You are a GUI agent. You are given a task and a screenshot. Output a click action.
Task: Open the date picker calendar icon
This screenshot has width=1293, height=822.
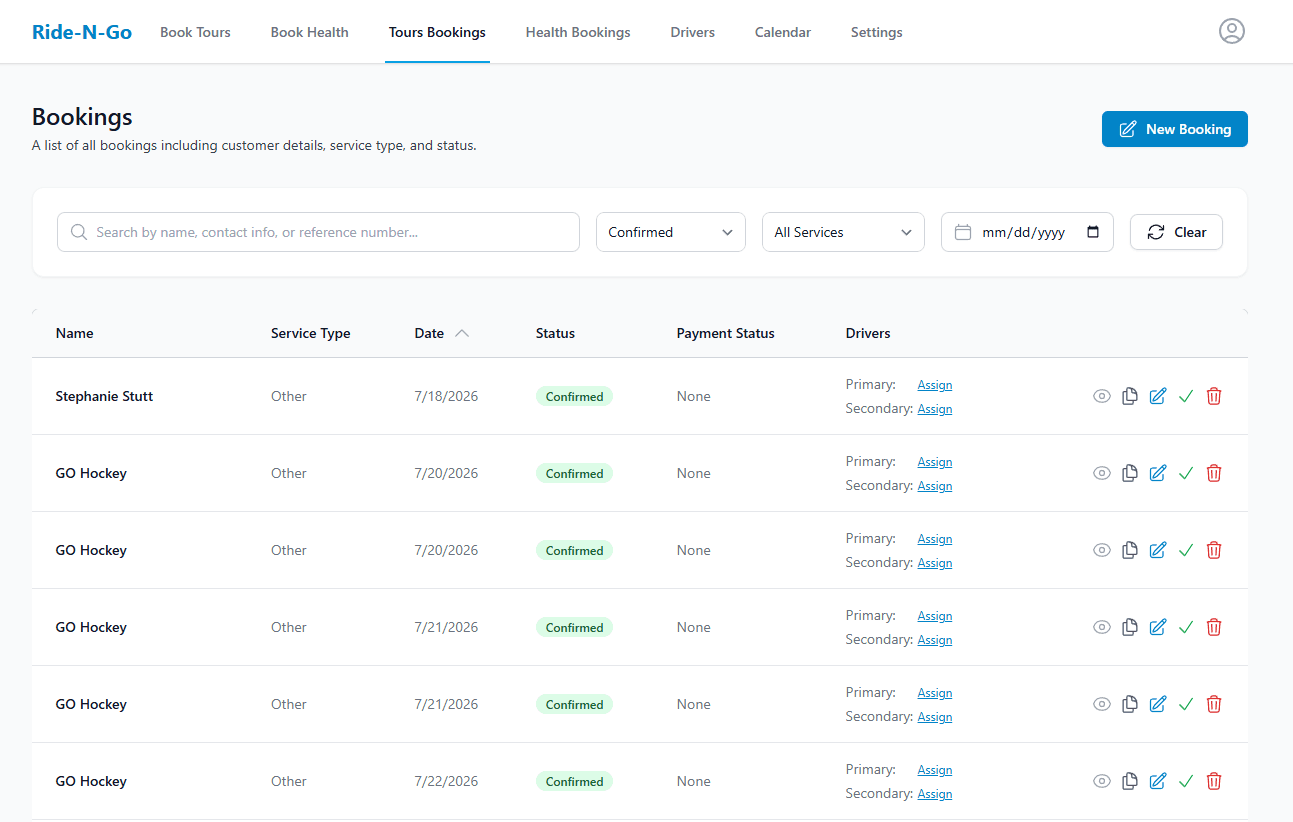click(1093, 232)
